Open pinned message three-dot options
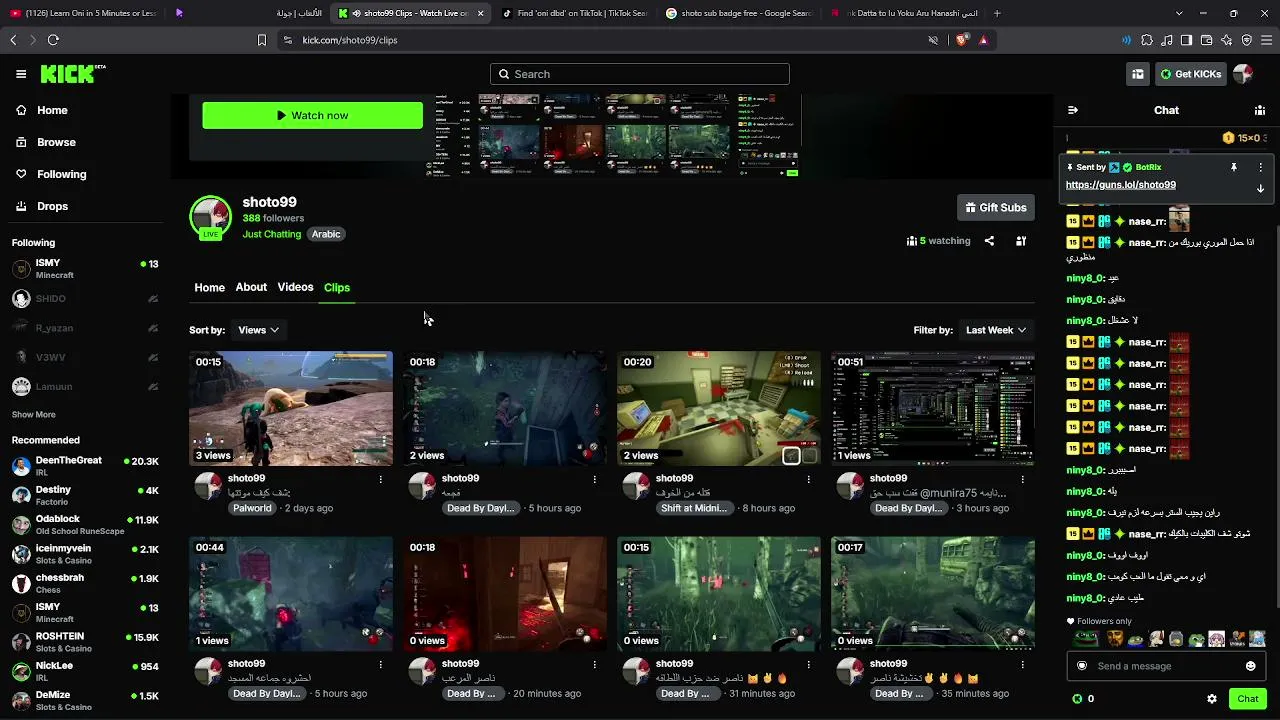1280x720 pixels. point(1260,167)
